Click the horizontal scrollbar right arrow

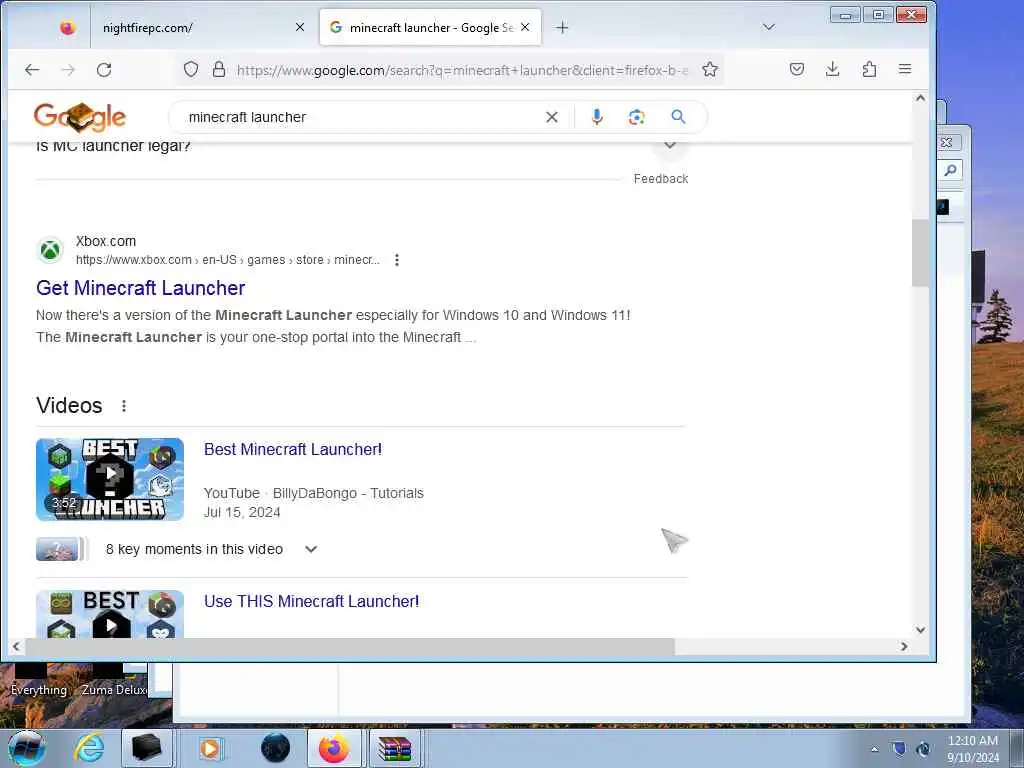pos(904,647)
